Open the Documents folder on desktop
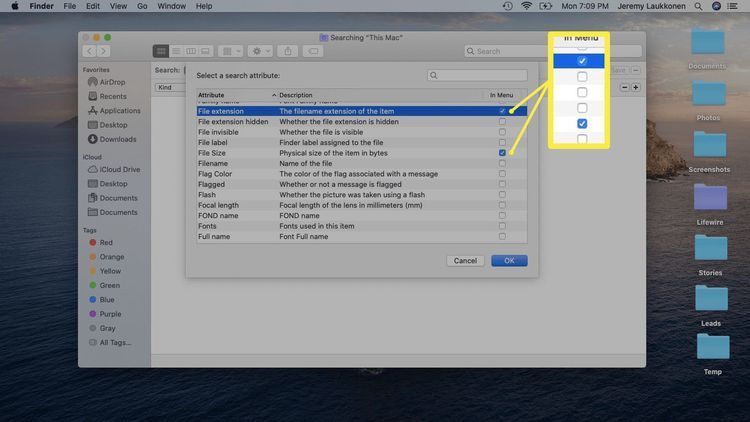The height and width of the screenshot is (422, 750). 707,46
